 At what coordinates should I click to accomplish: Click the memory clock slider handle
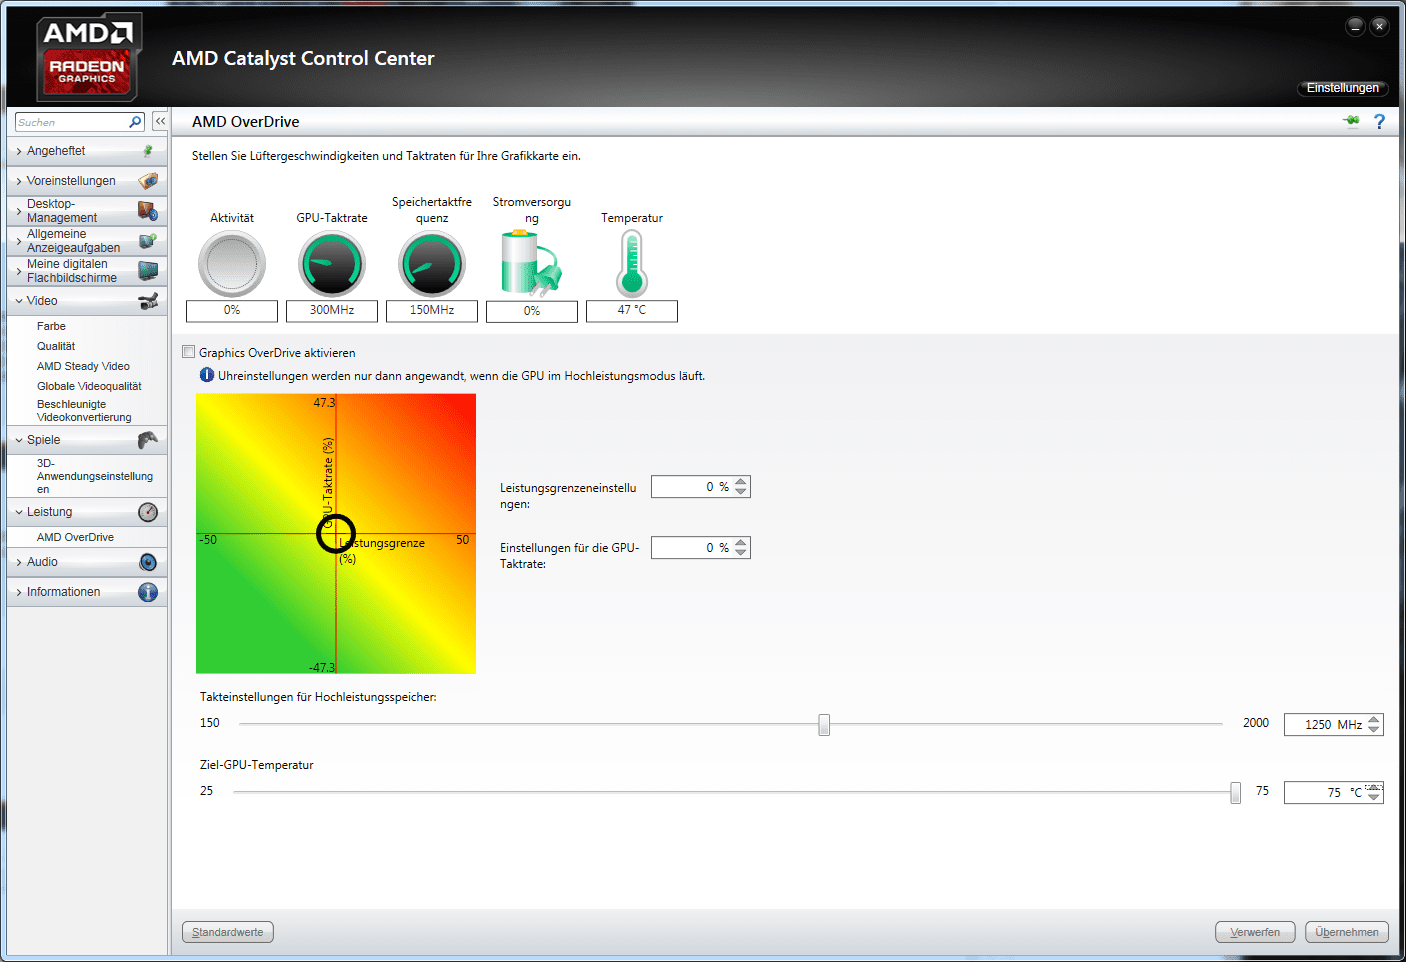[824, 724]
